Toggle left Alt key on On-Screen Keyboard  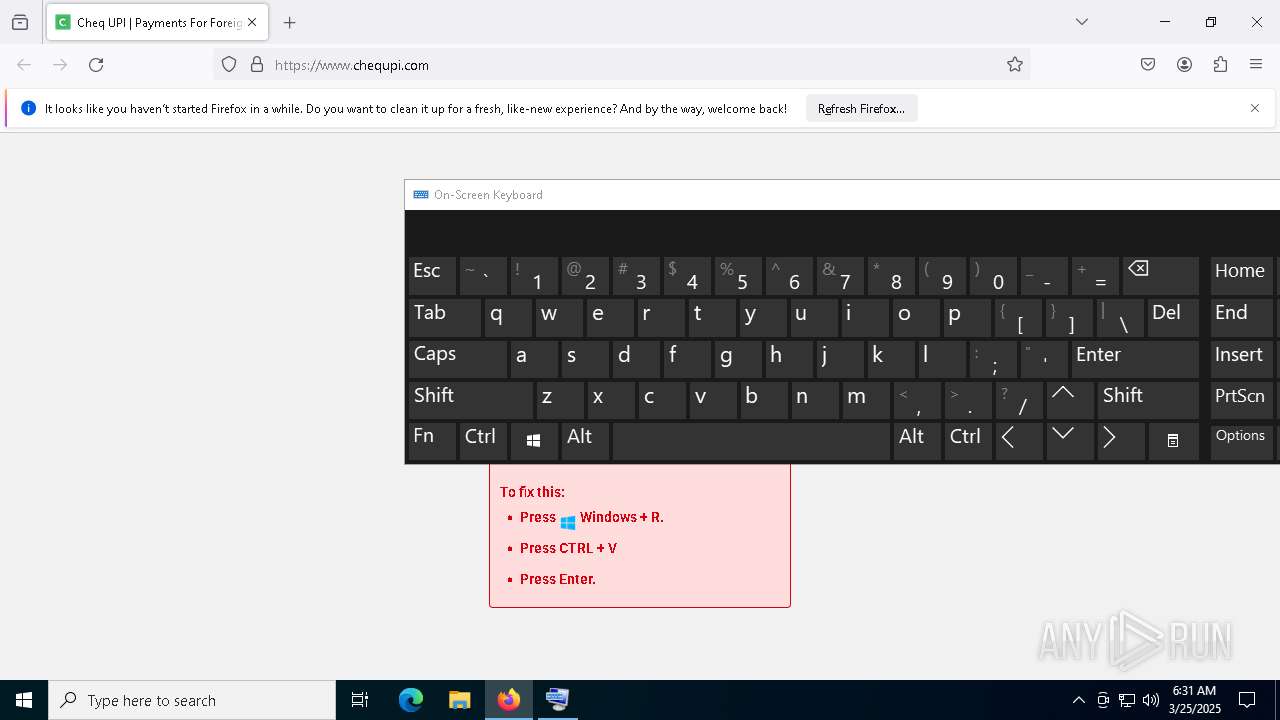point(585,441)
